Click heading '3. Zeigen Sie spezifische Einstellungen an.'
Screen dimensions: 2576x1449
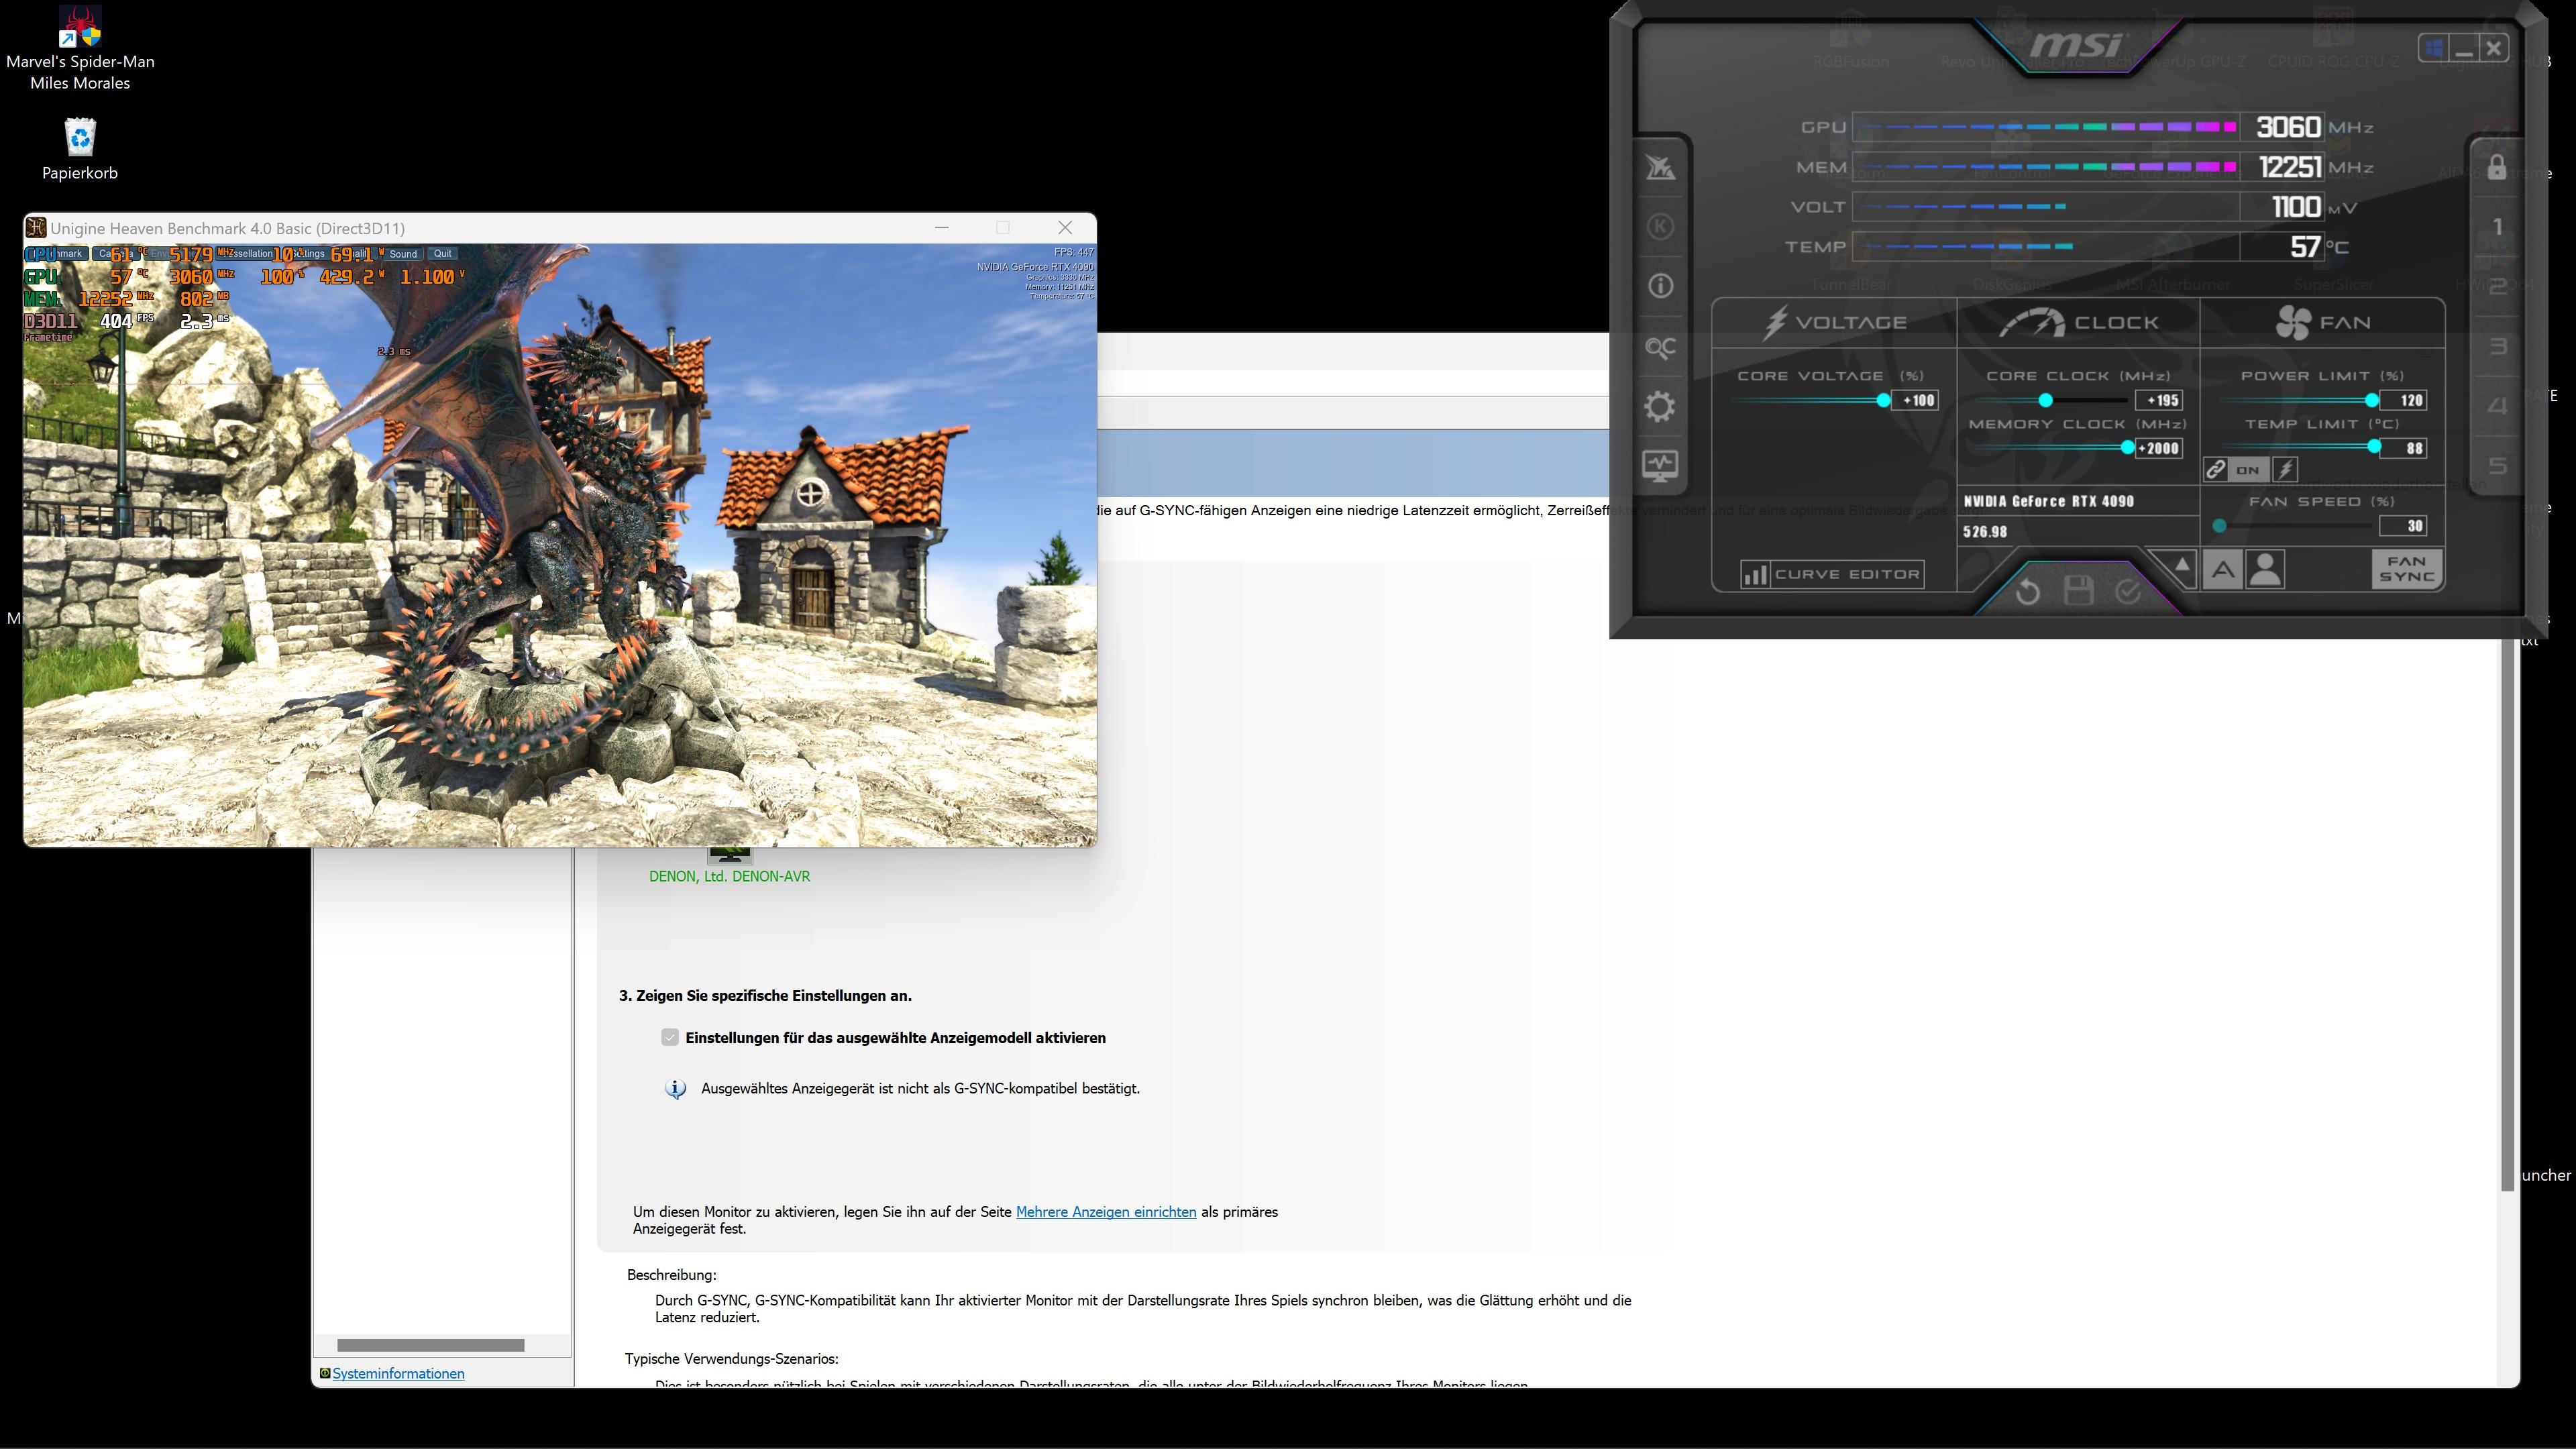pos(765,996)
